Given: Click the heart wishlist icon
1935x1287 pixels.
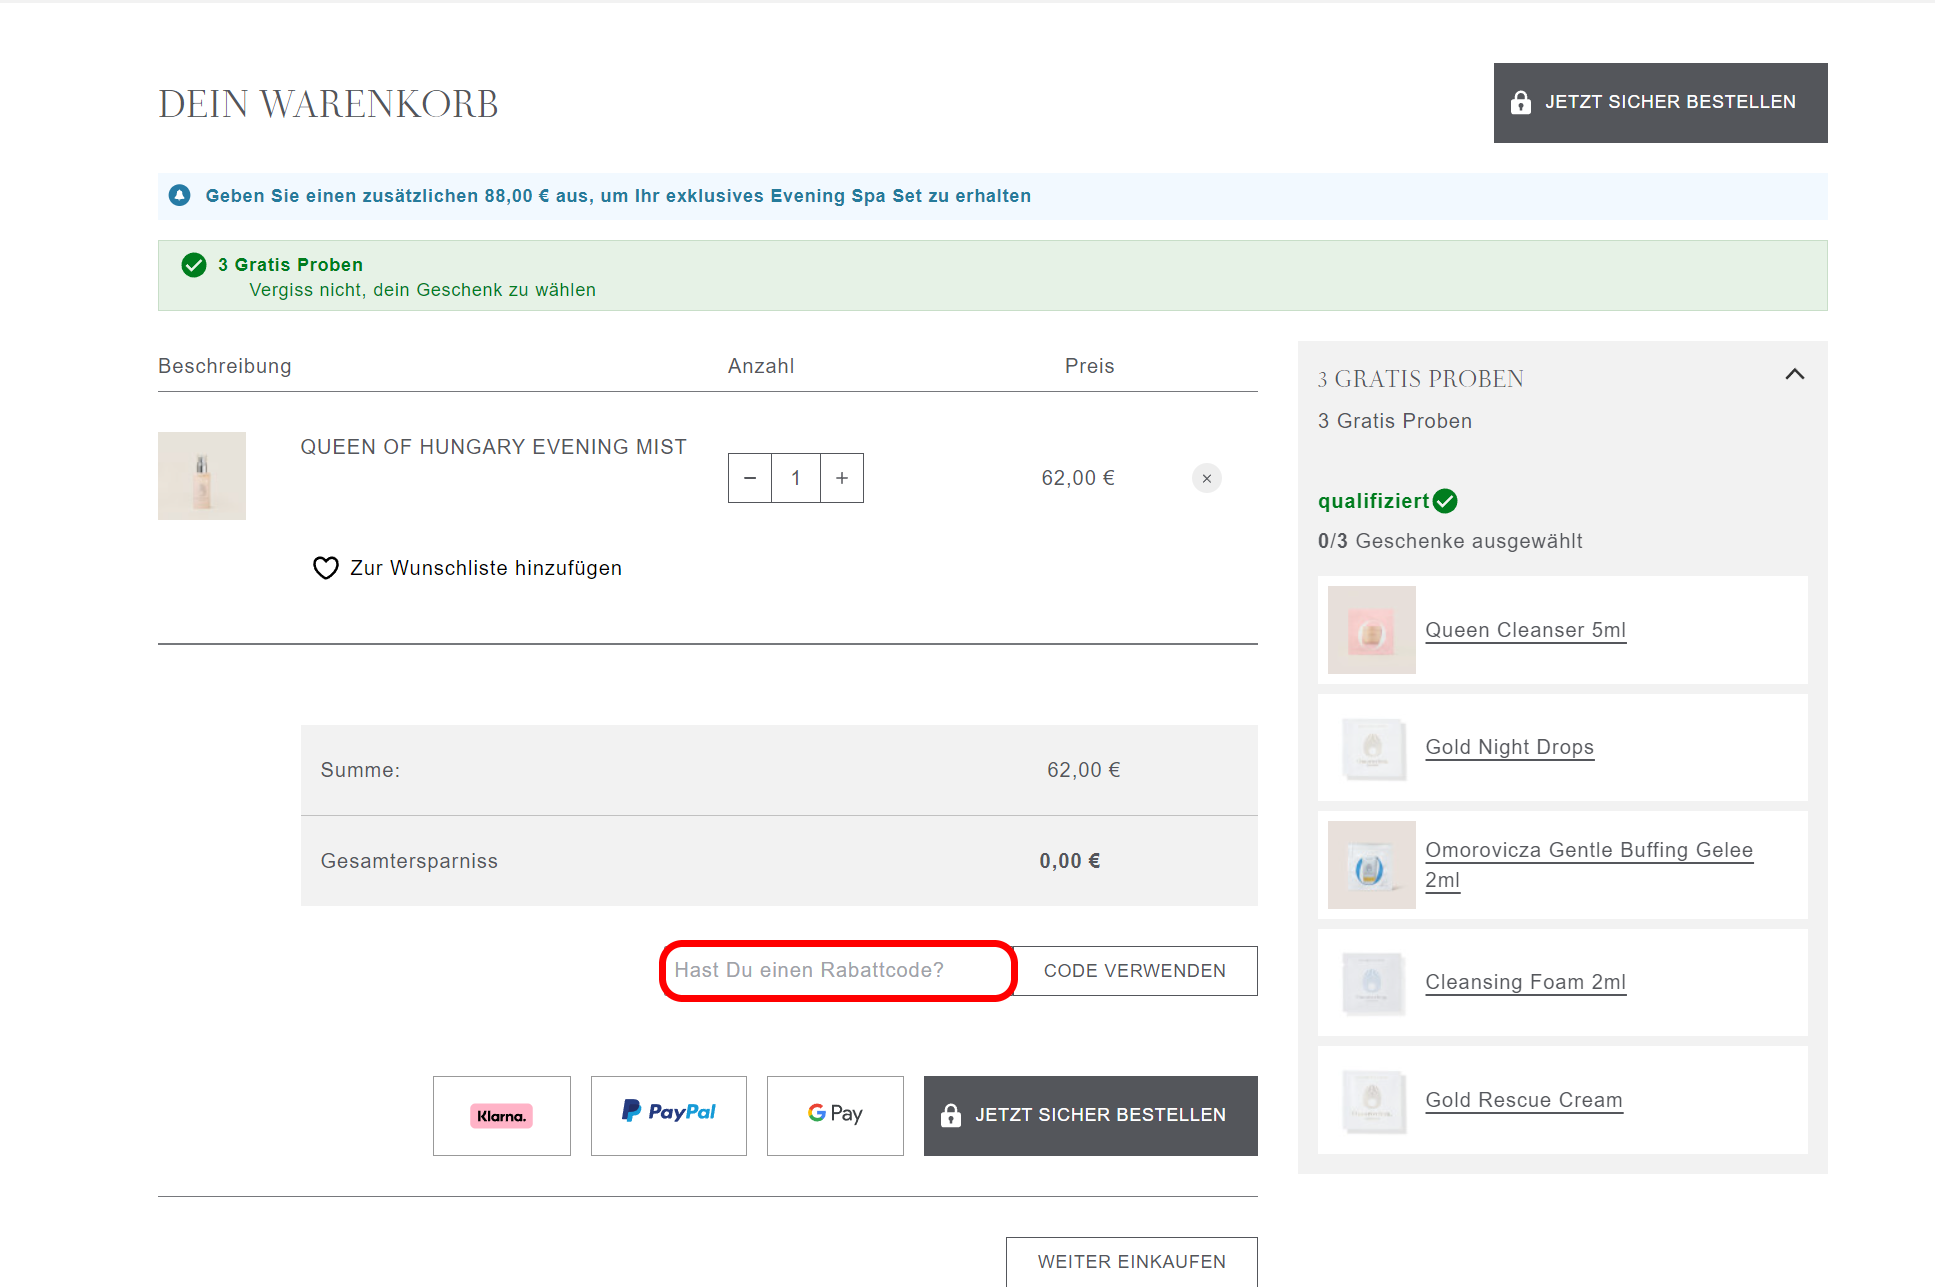Looking at the screenshot, I should point(326,568).
